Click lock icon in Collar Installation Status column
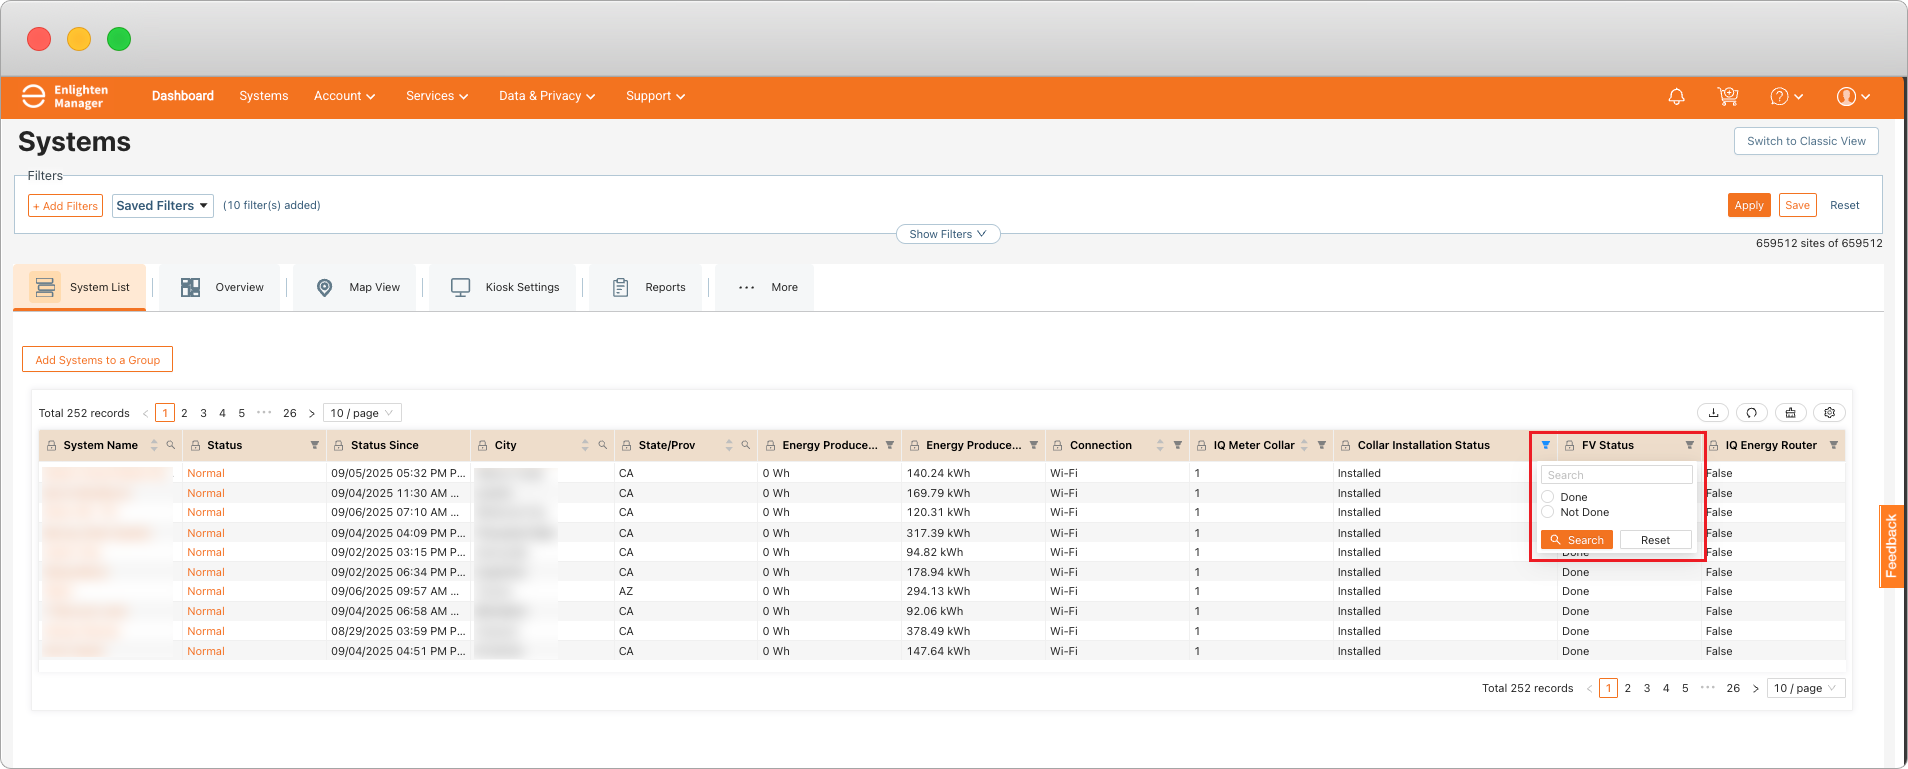This screenshot has height=769, width=1908. click(1346, 446)
